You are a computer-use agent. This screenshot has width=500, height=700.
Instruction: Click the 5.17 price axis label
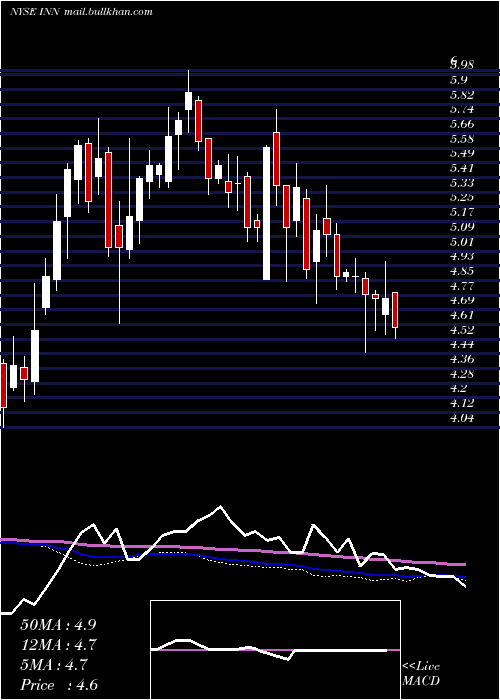(462, 212)
